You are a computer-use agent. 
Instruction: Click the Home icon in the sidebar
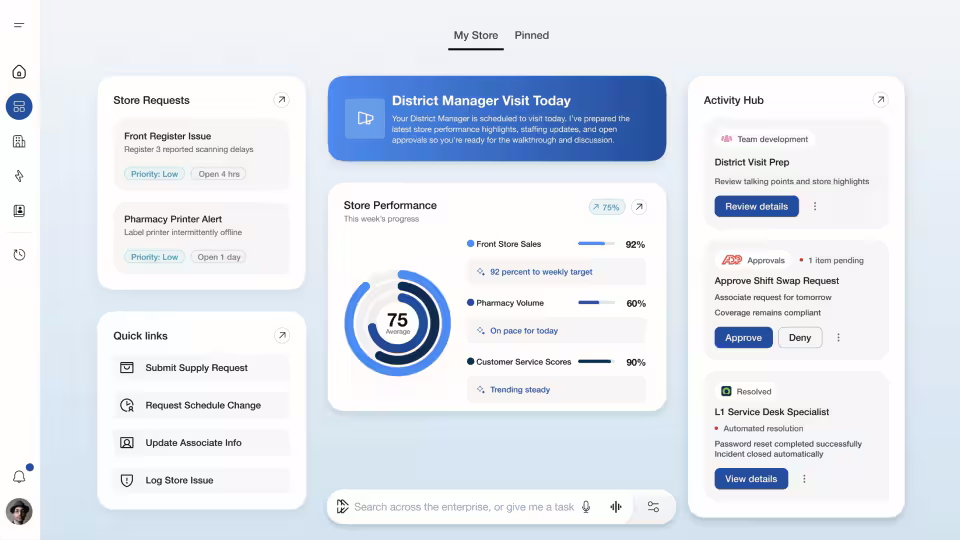pos(19,72)
